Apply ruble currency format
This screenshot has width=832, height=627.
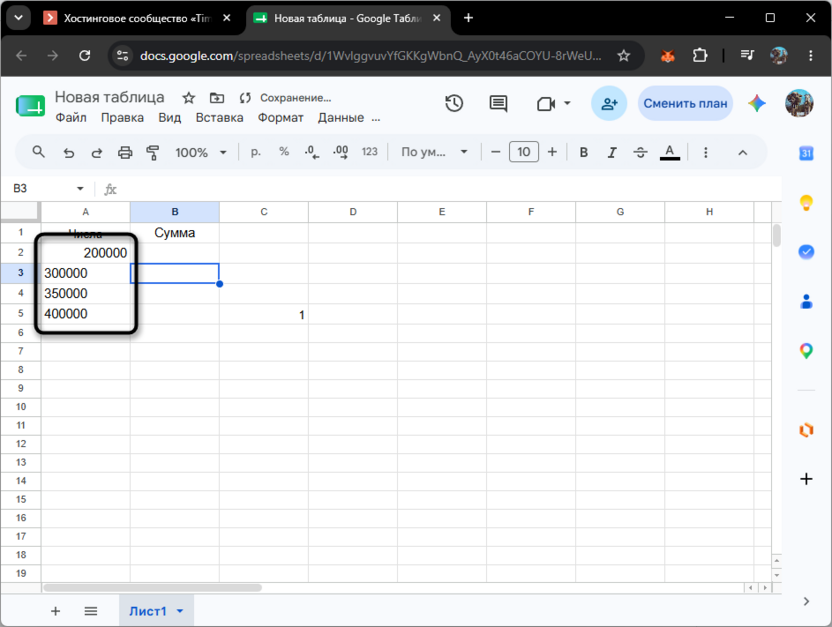click(256, 152)
